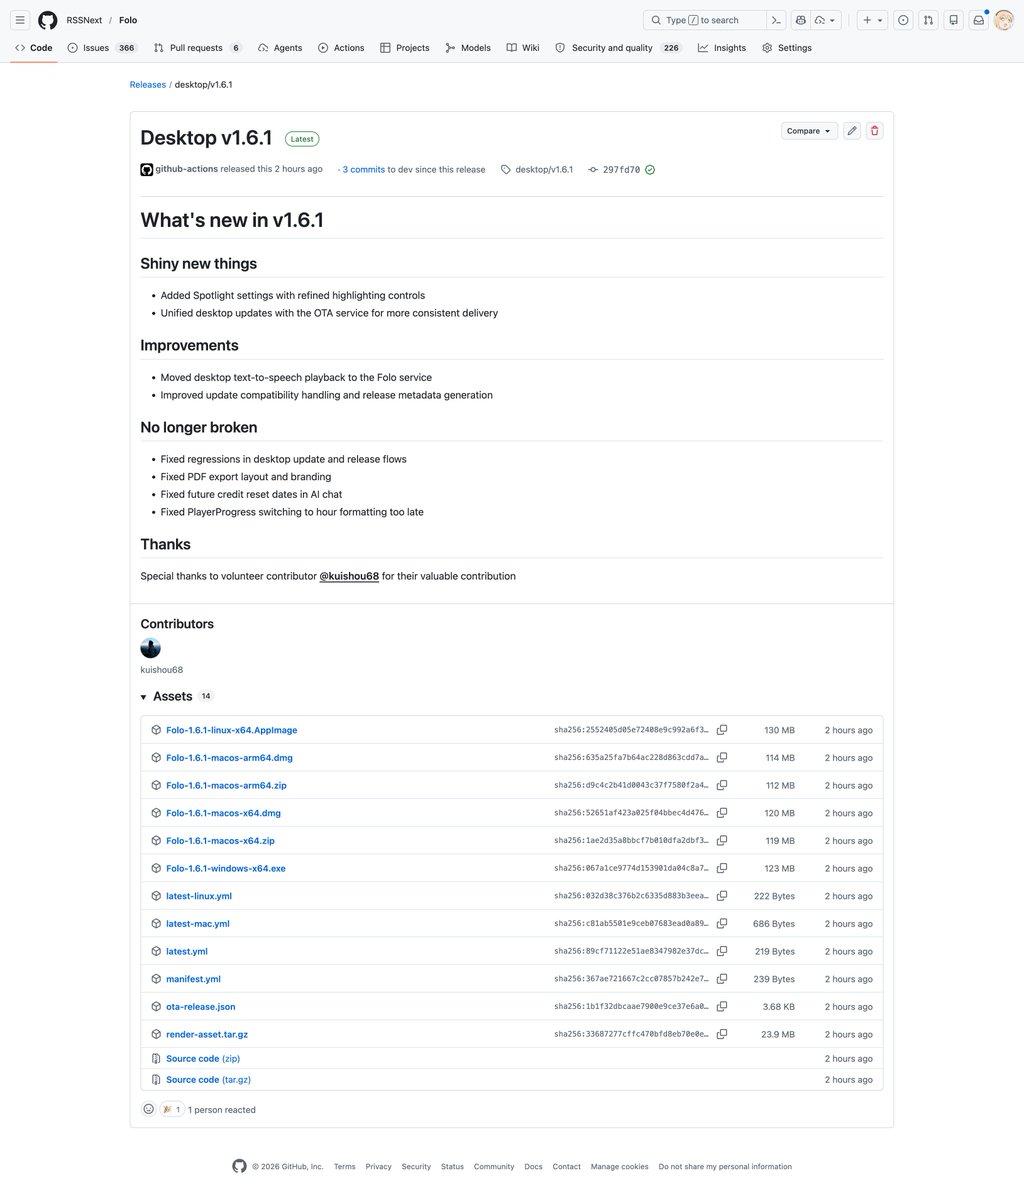Open the Insights tab

coord(722,48)
